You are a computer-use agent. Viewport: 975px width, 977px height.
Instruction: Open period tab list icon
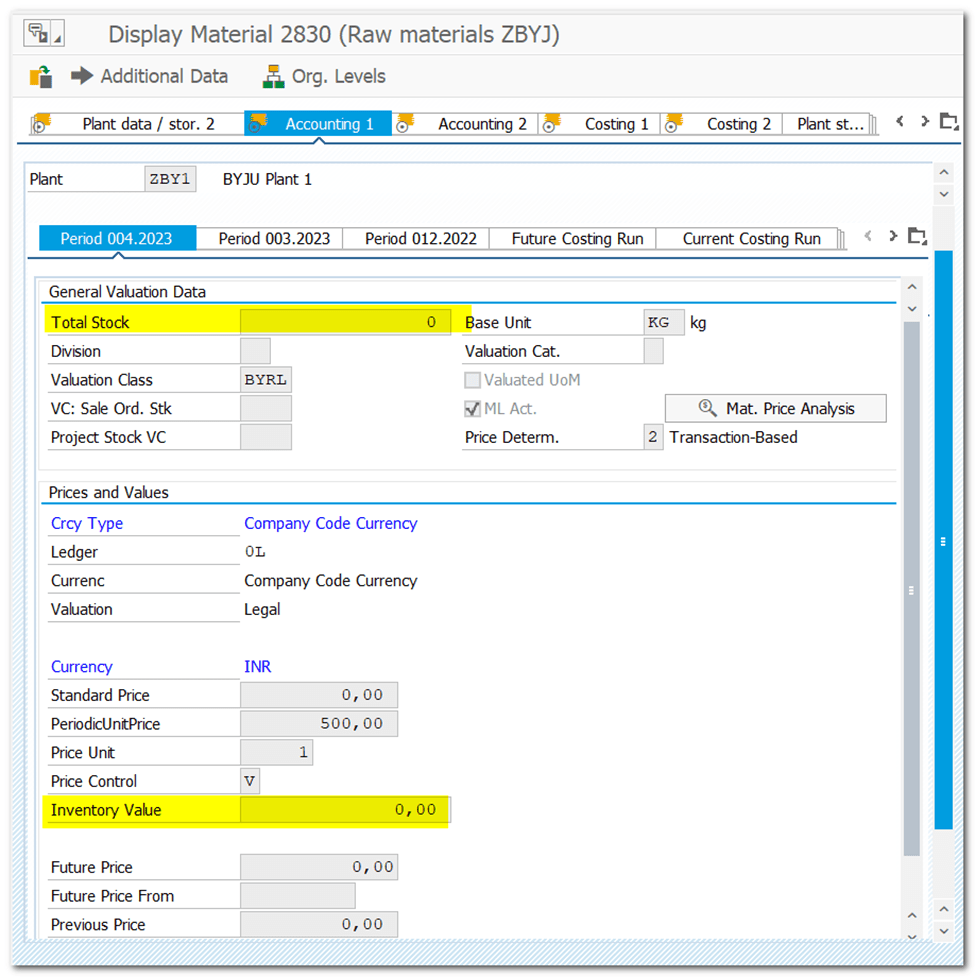coord(917,237)
